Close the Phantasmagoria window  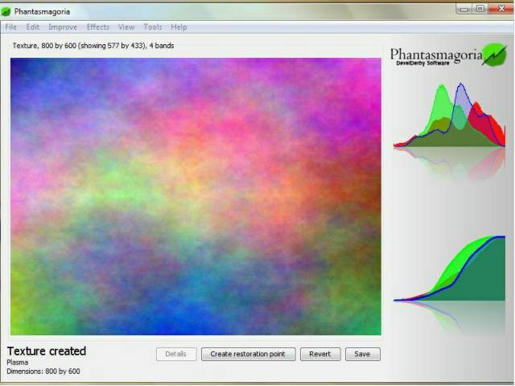[501, 9]
